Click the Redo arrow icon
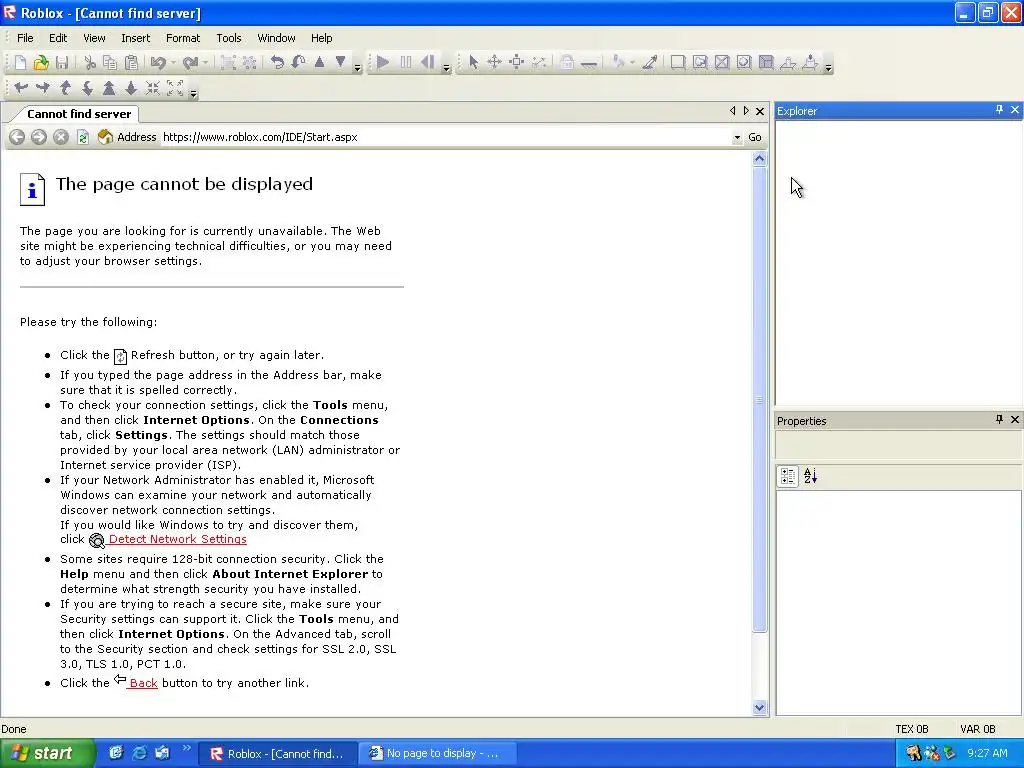The width and height of the screenshot is (1024, 768). pyautogui.click(x=191, y=63)
